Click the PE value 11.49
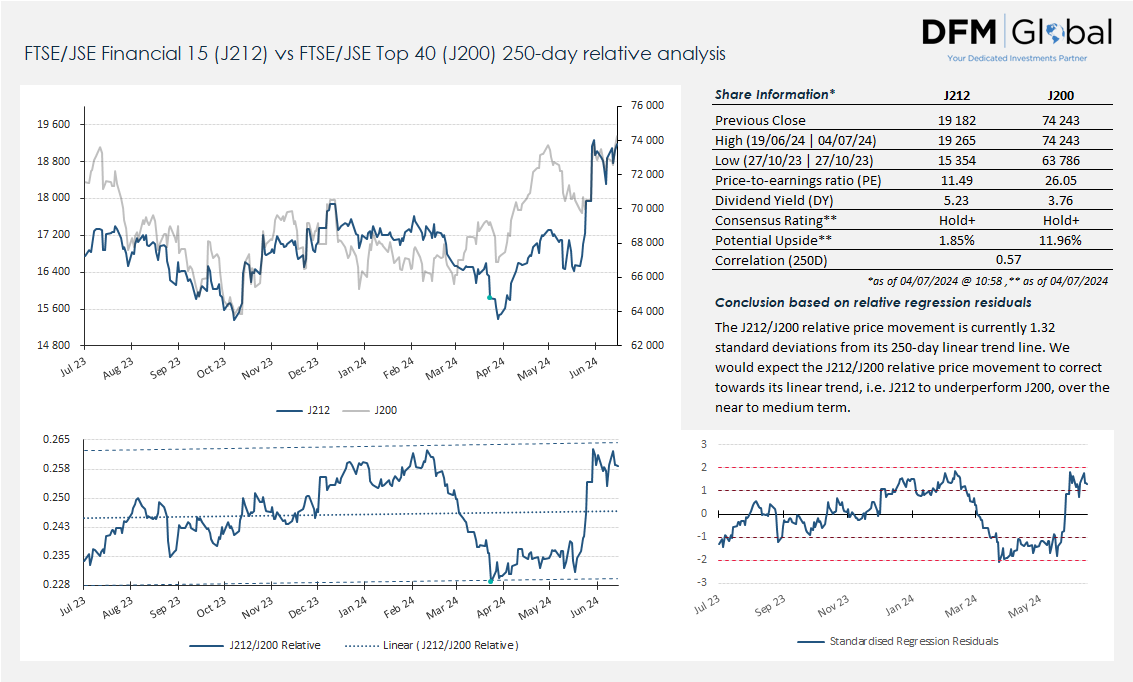The width and height of the screenshot is (1133, 682). coord(957,181)
